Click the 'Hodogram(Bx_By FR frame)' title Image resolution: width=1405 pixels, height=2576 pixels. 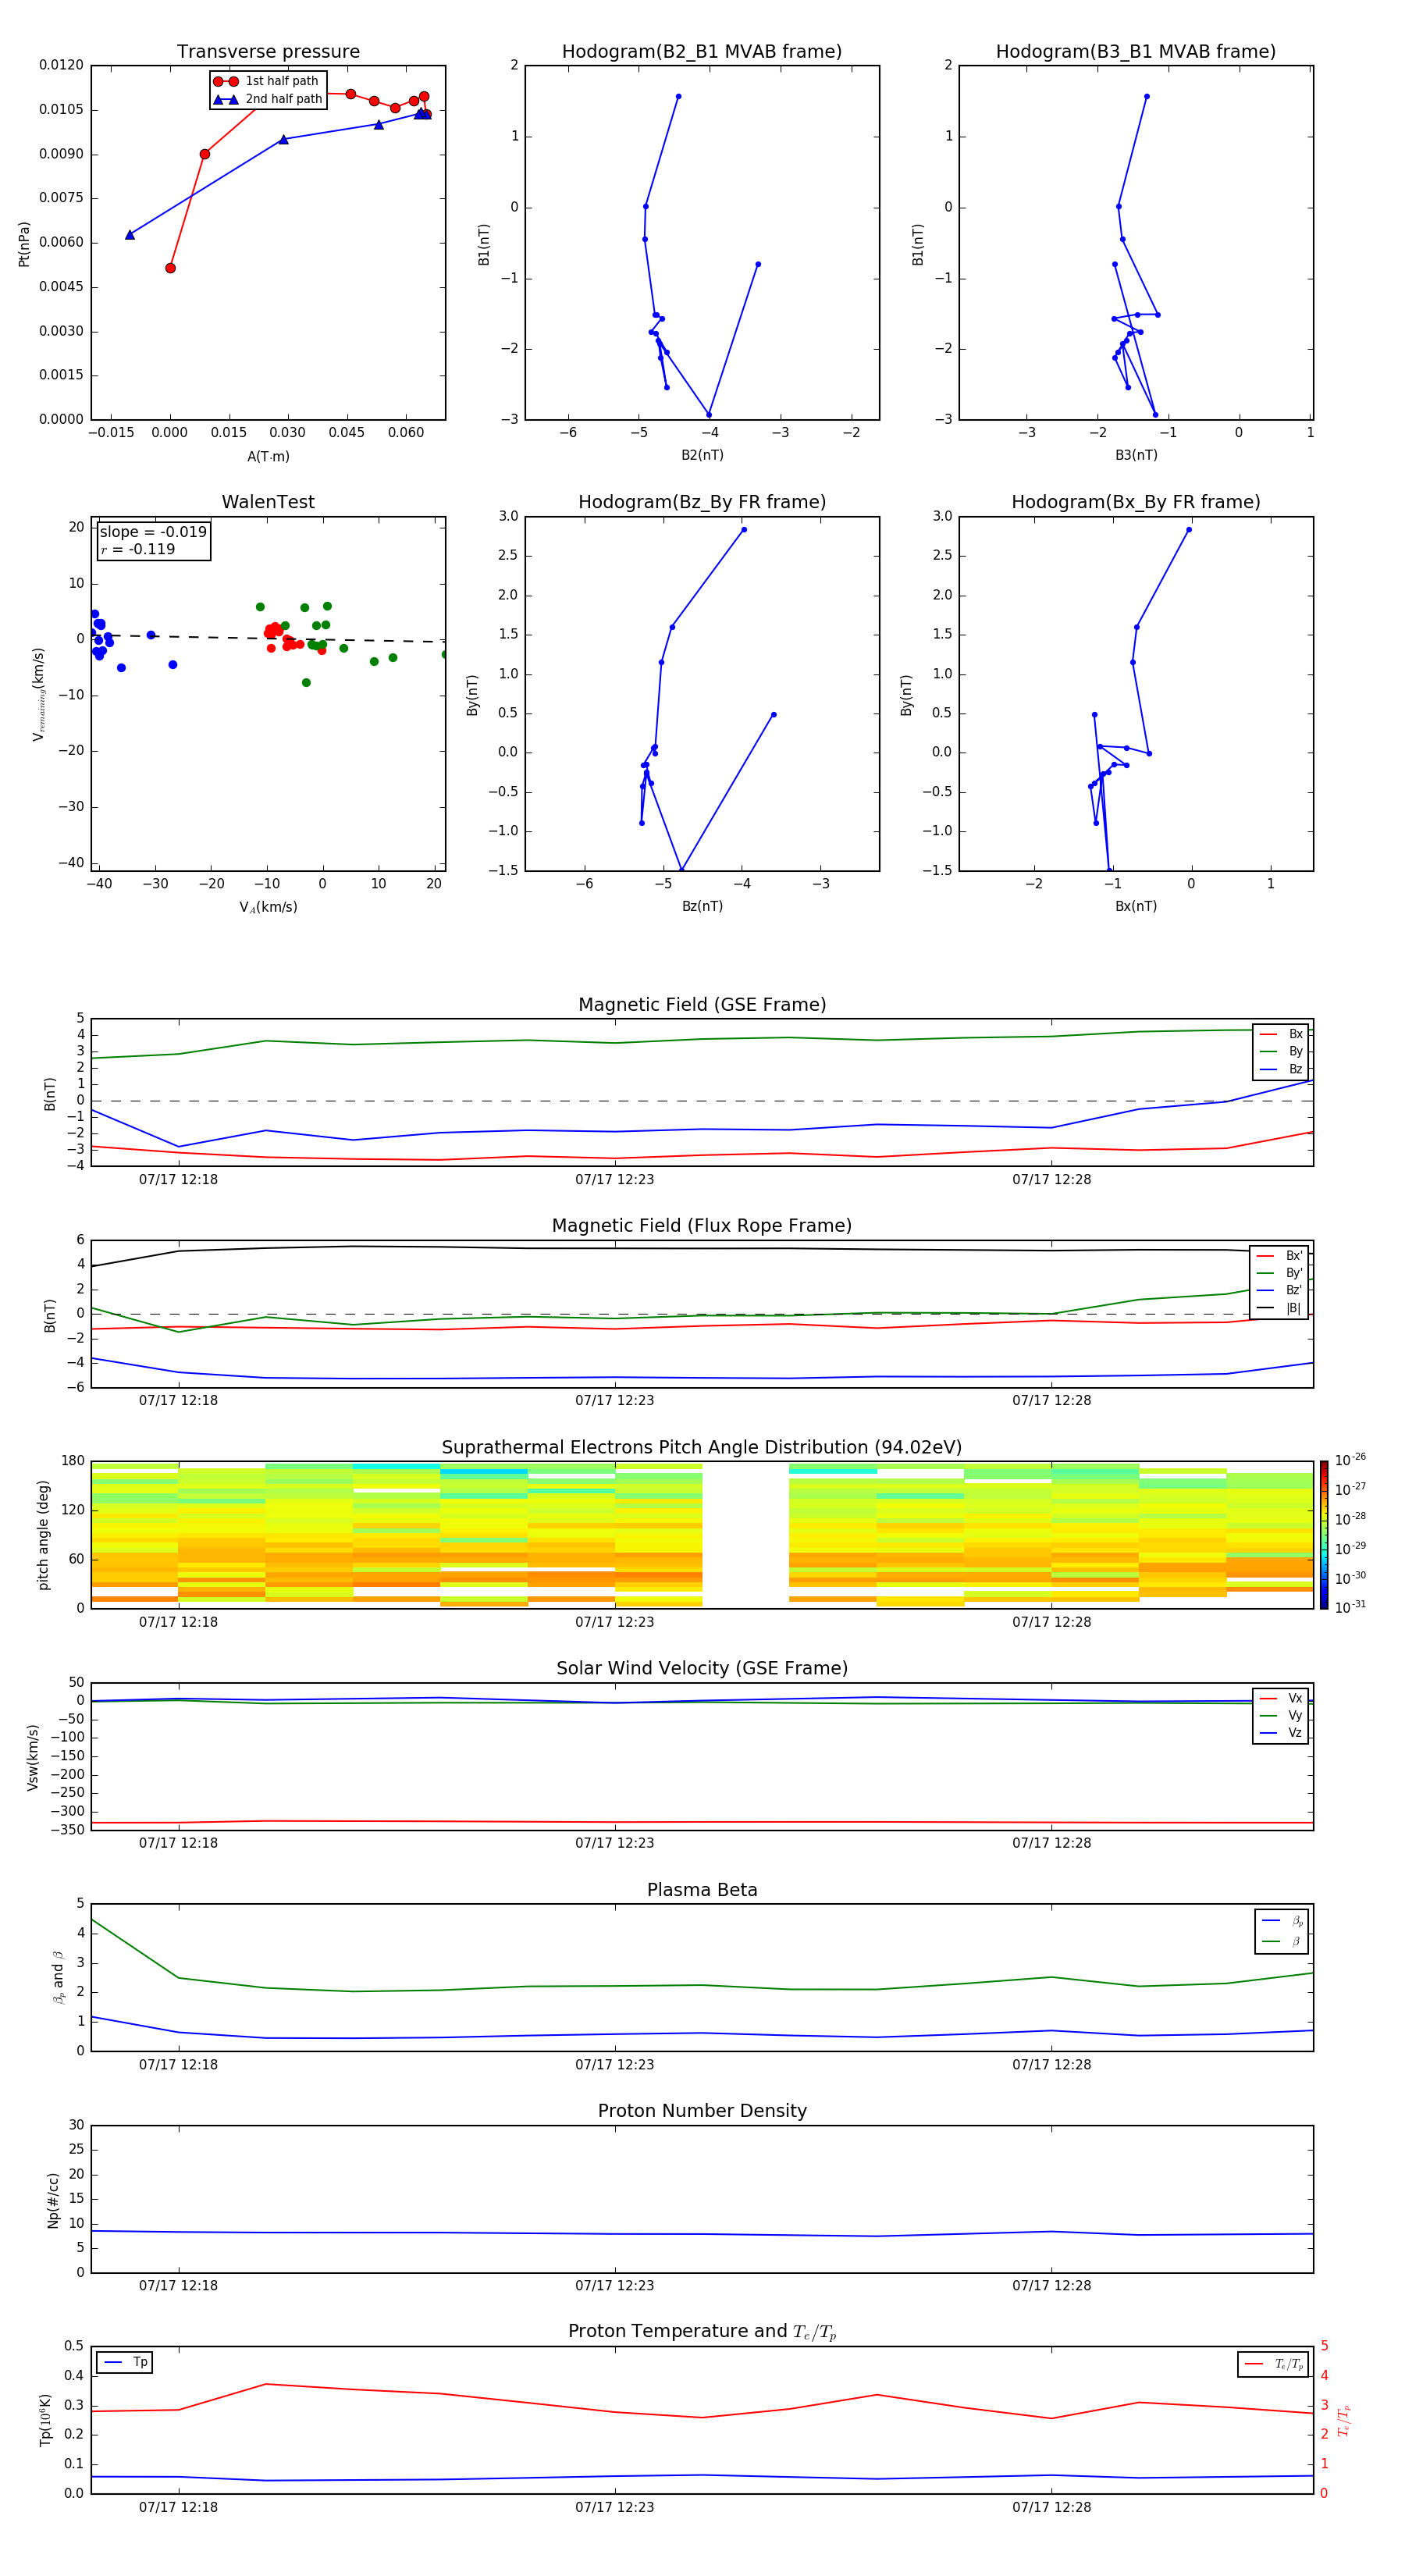[1136, 502]
